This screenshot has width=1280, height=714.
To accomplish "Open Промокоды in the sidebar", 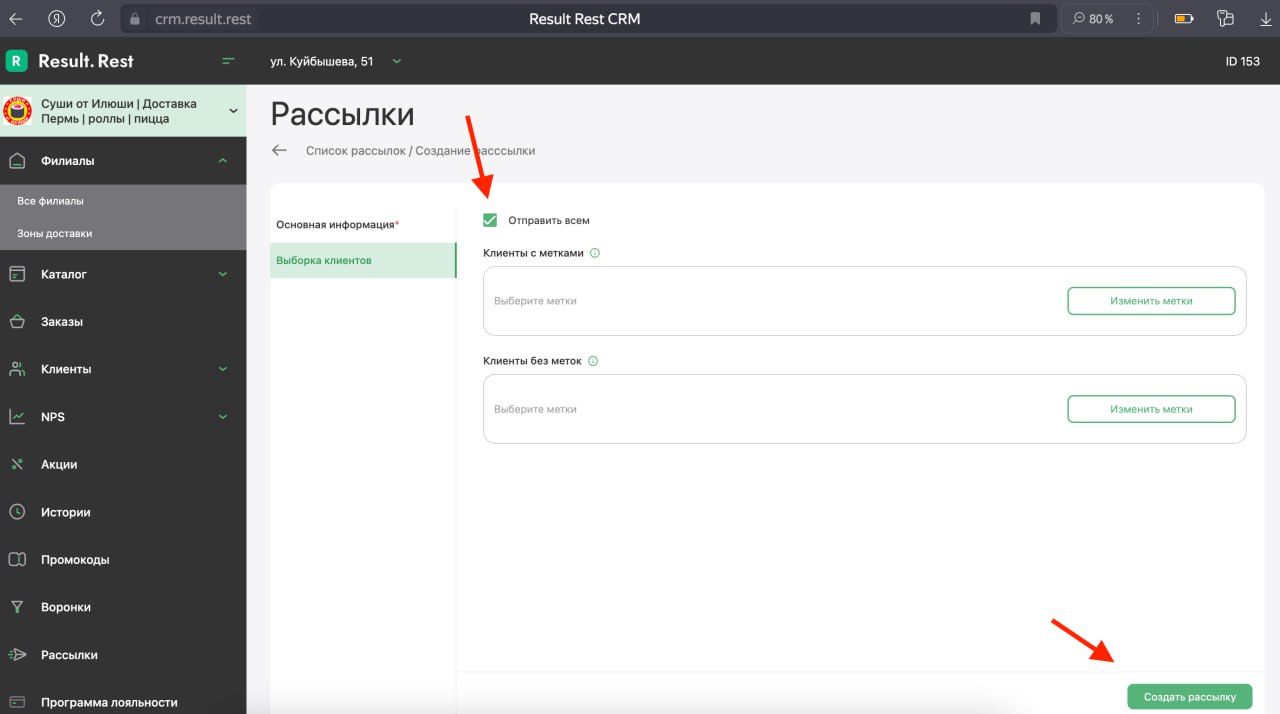I will coord(75,560).
